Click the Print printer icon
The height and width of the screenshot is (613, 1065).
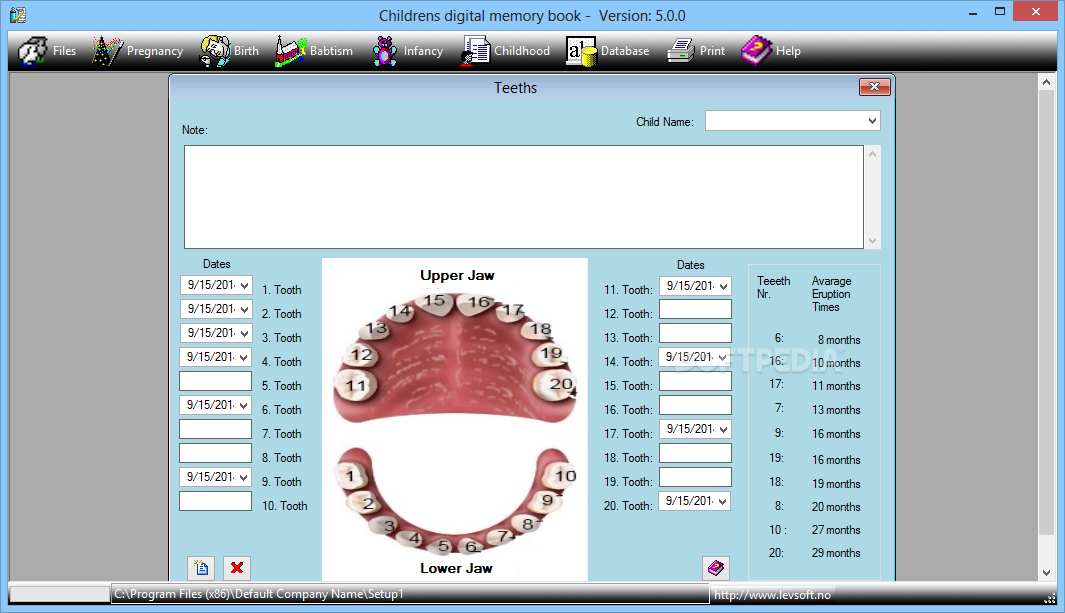[681, 51]
